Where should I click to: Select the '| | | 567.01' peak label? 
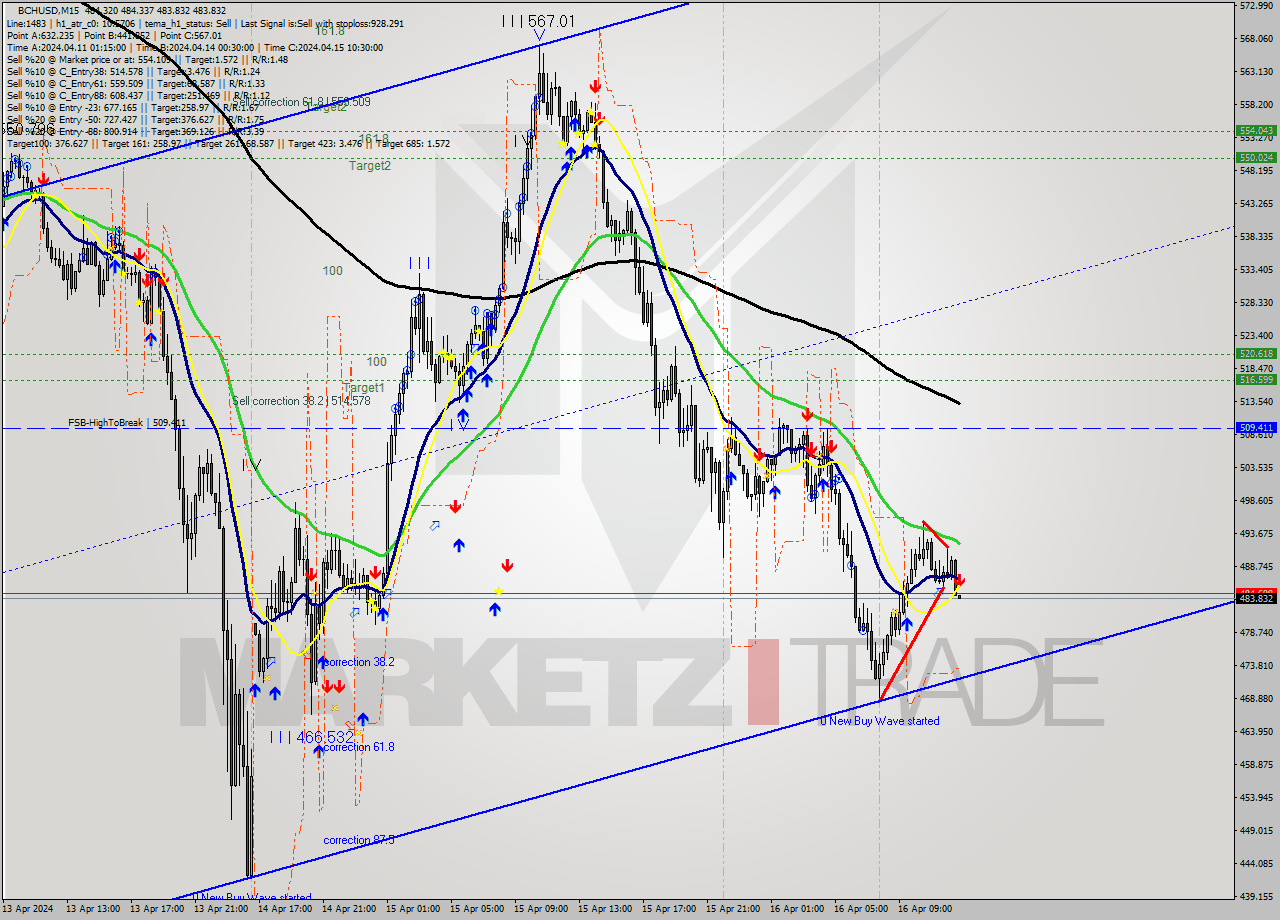click(x=539, y=21)
